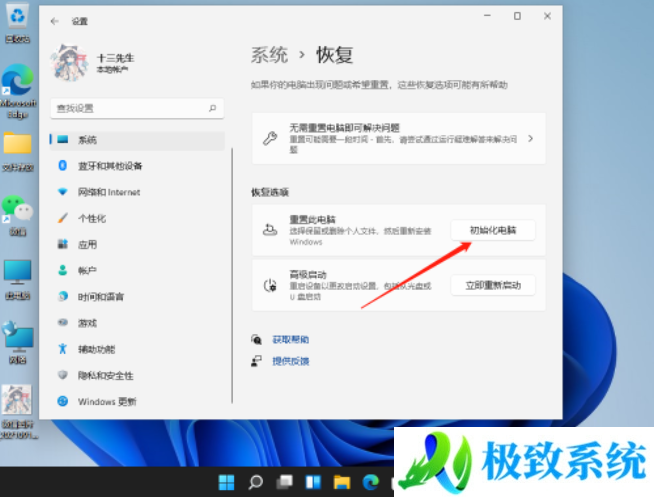Screen dimensions: 654x497
Task: Expand the troubleshoot card chevron arrow
Action: click(x=531, y=138)
